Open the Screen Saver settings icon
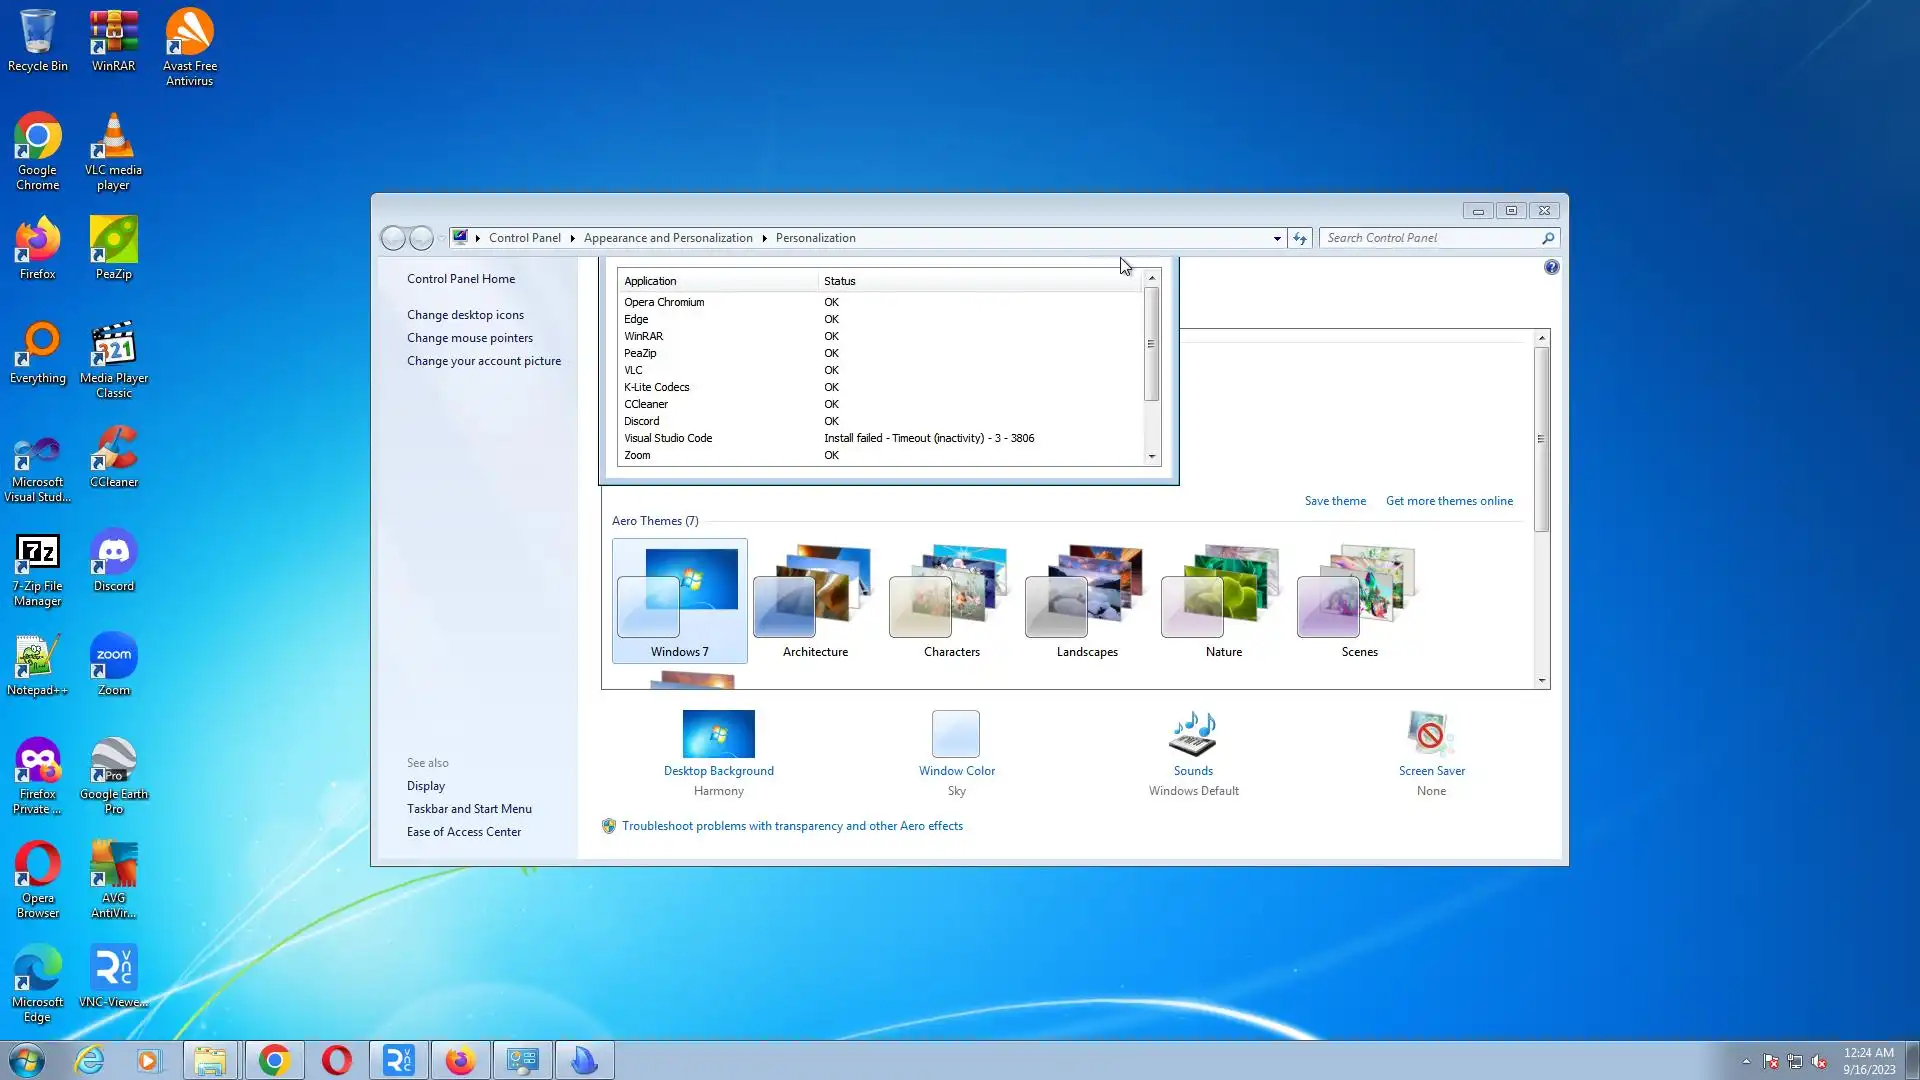 [1430, 735]
